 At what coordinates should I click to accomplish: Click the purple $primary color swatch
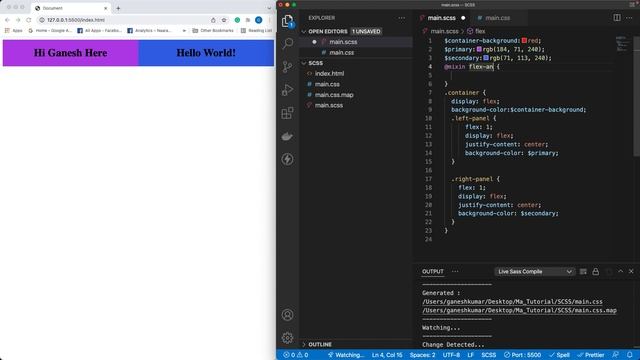pyautogui.click(x=479, y=49)
